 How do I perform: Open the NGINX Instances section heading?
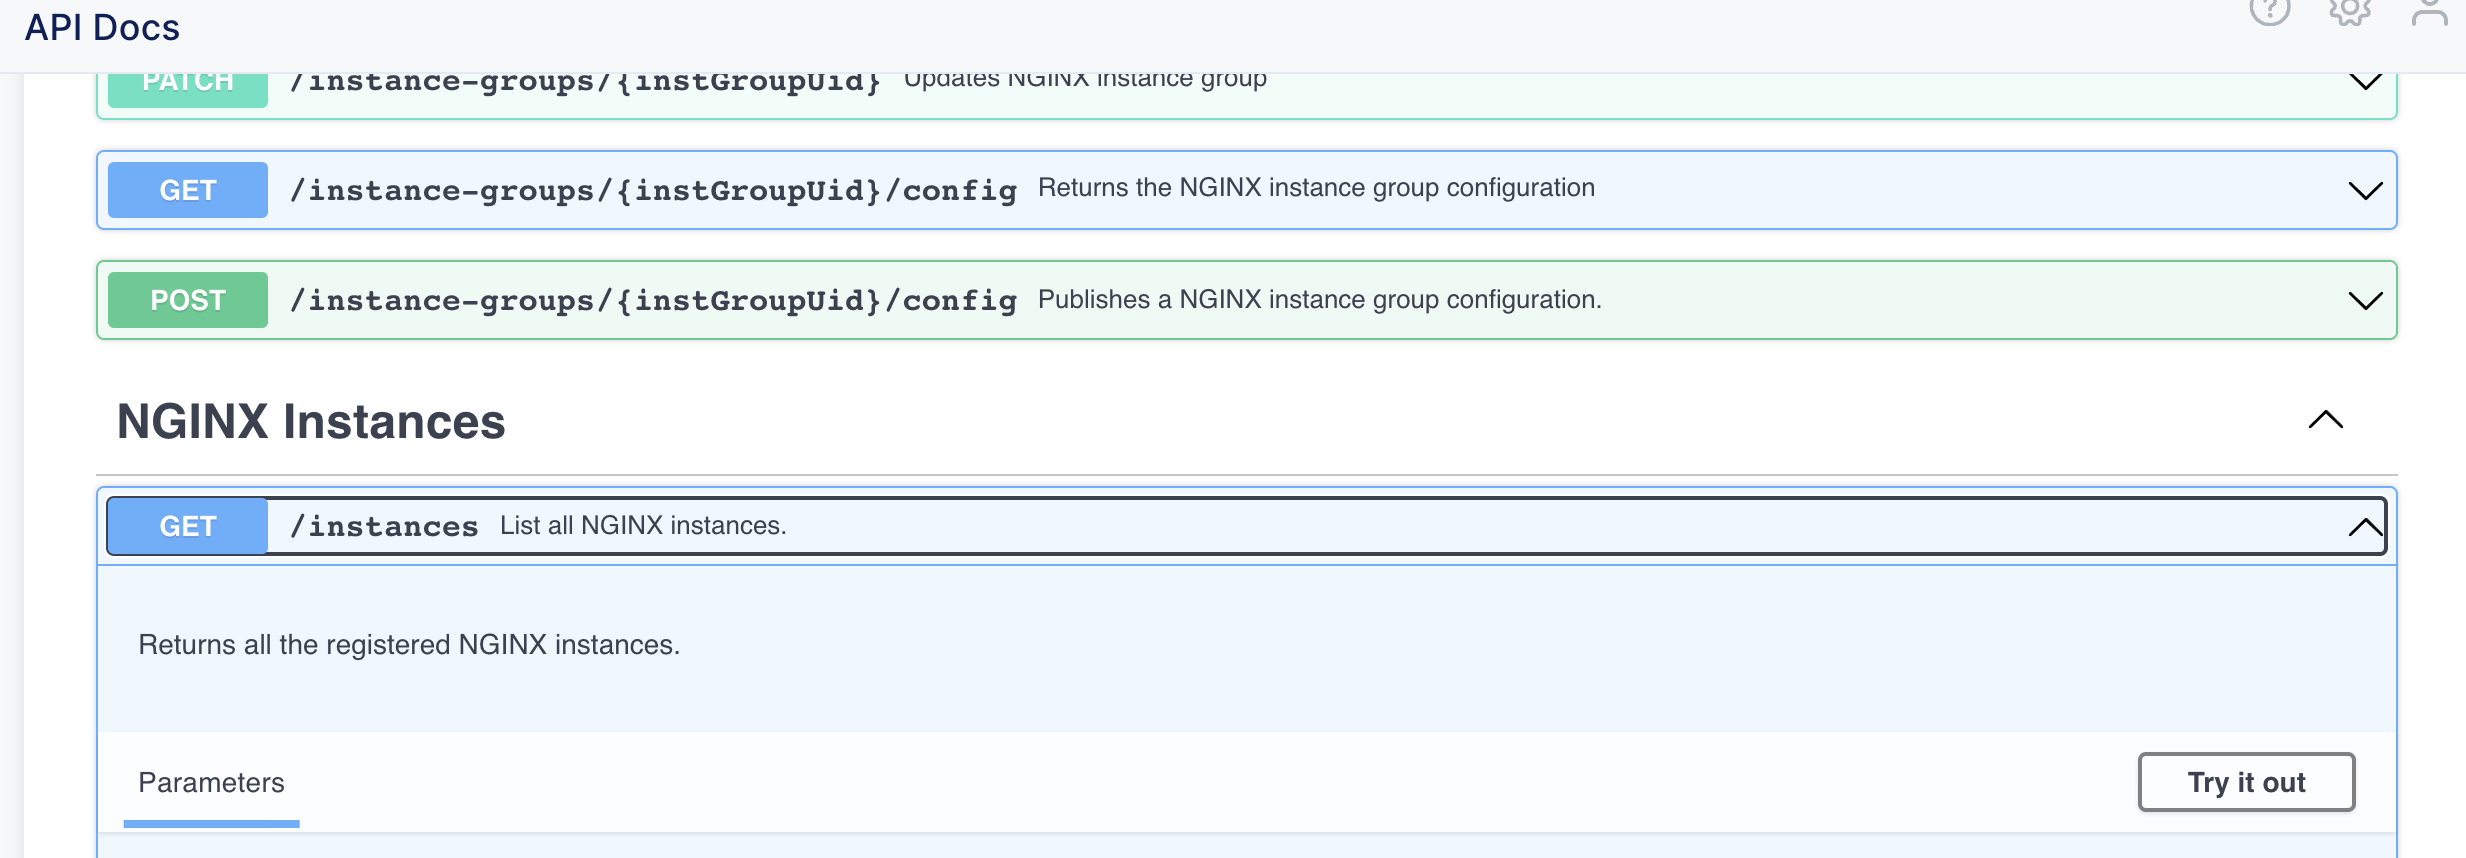311,422
